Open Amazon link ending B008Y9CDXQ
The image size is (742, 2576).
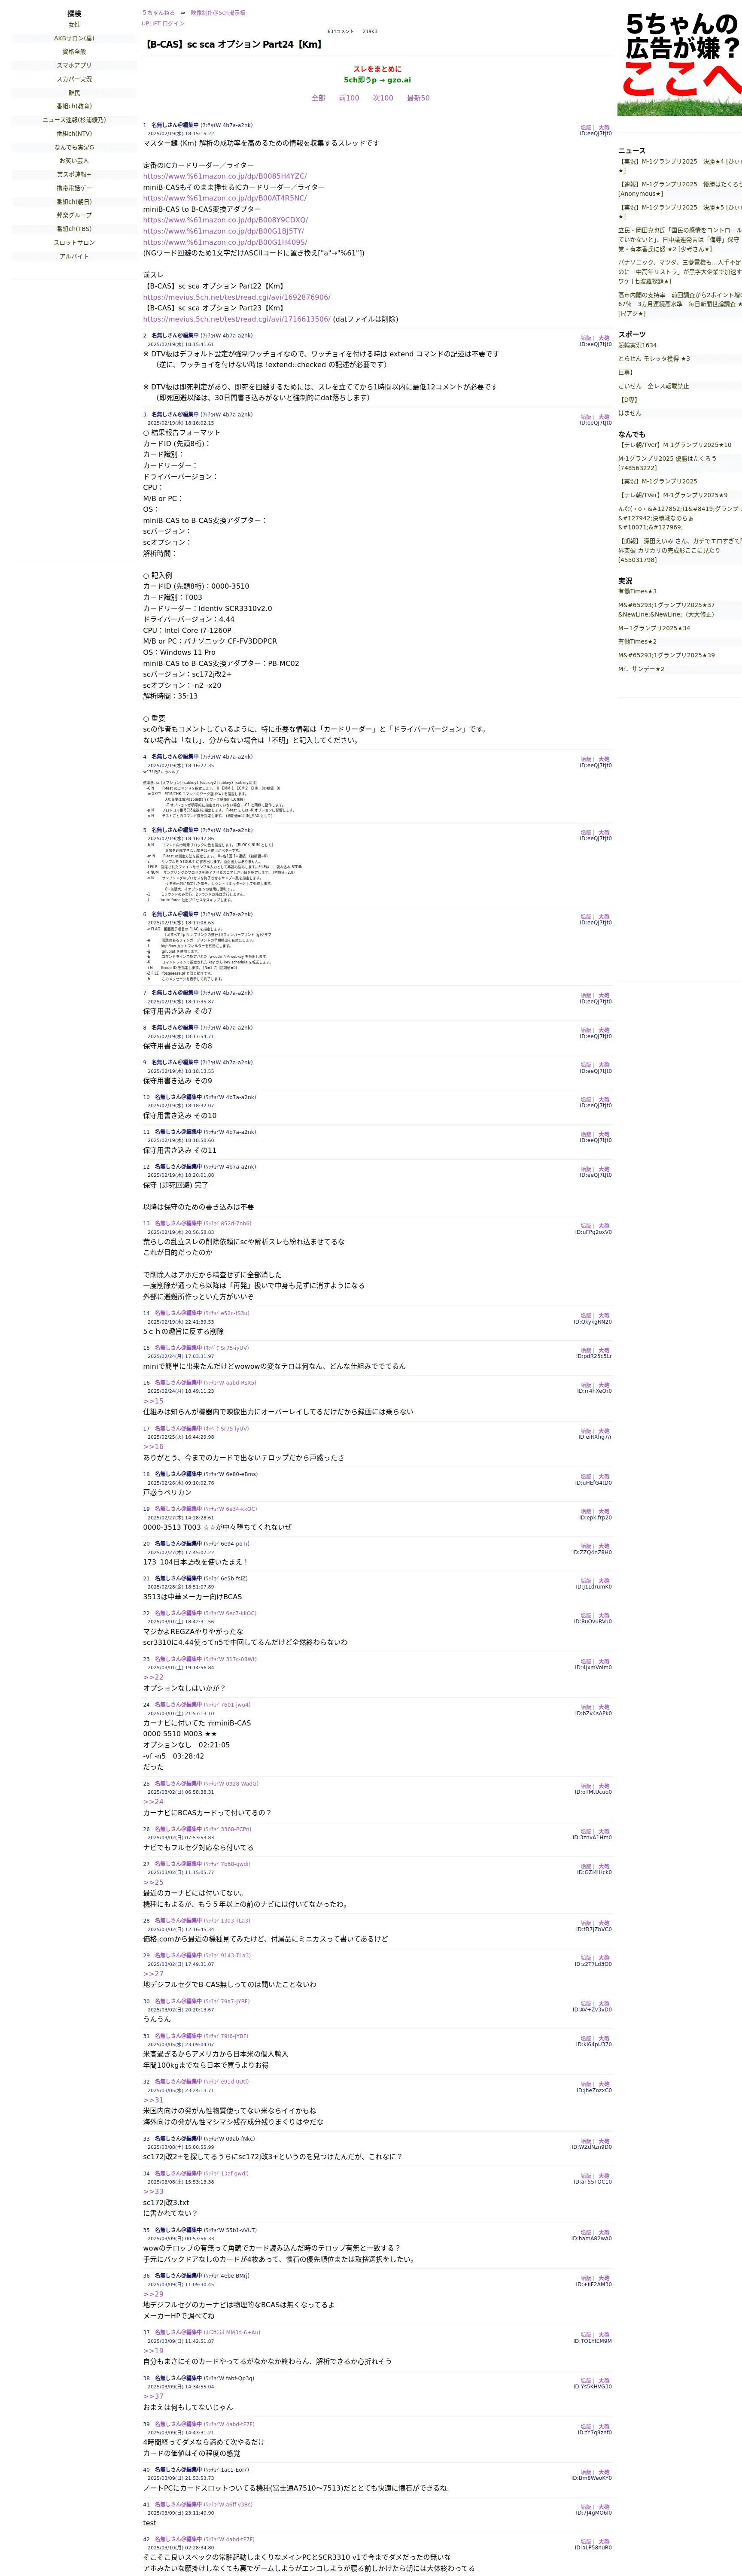225,220
